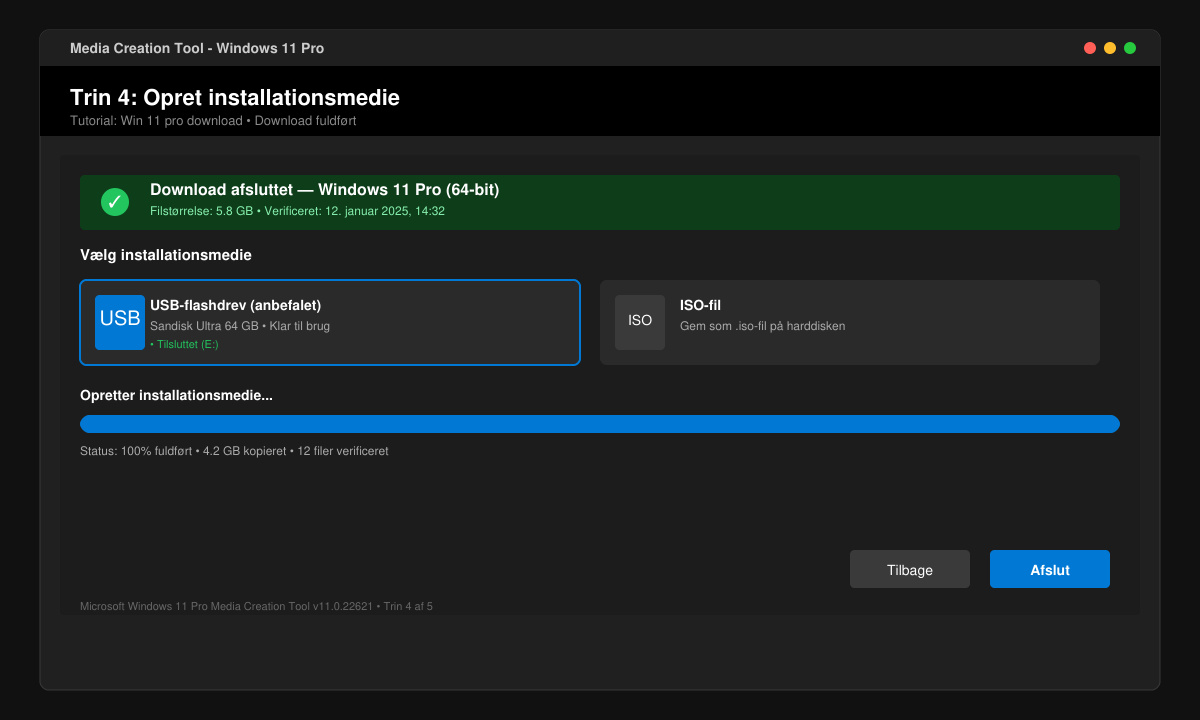Go back with the Tilbage button
1200x720 pixels.
click(910, 569)
